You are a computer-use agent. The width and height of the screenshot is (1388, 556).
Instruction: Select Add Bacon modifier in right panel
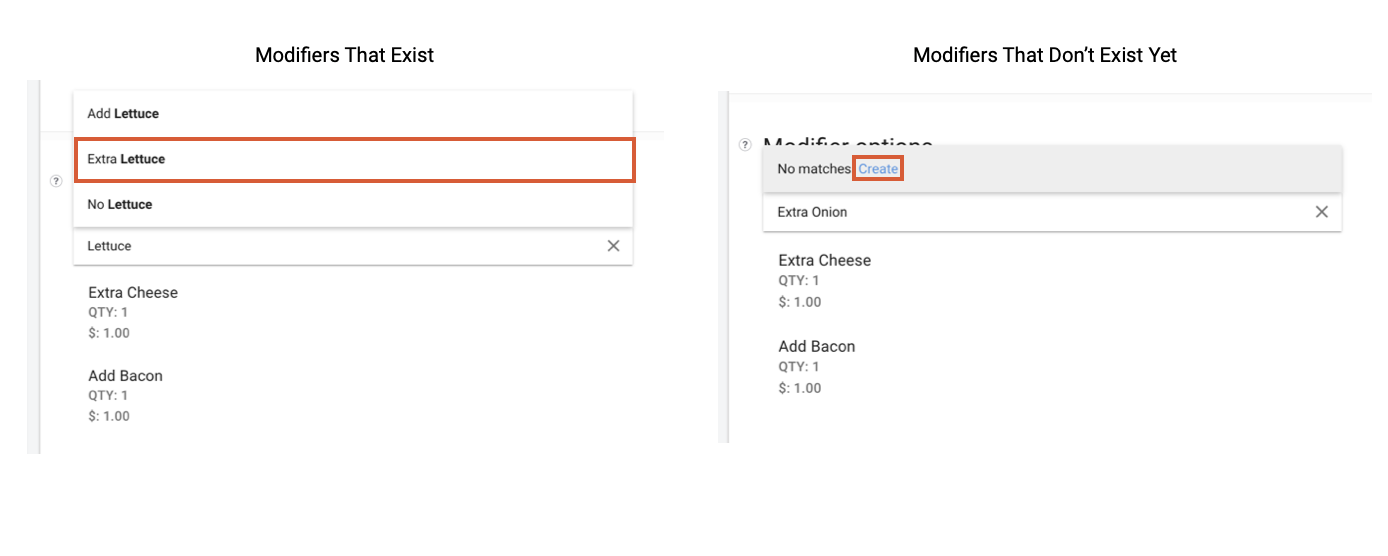coord(817,346)
